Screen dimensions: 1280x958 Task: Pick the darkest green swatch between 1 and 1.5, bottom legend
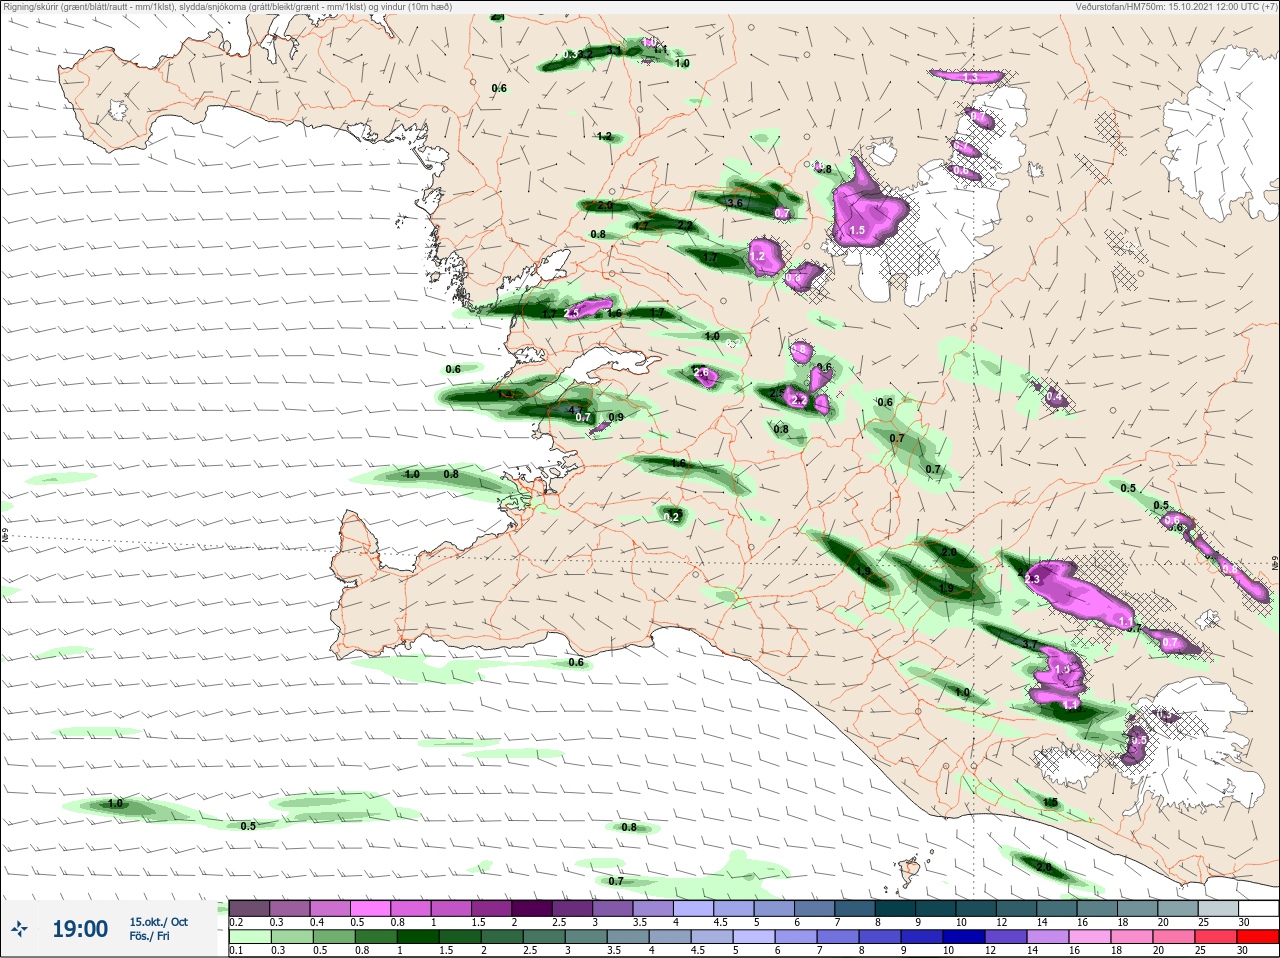pos(416,937)
